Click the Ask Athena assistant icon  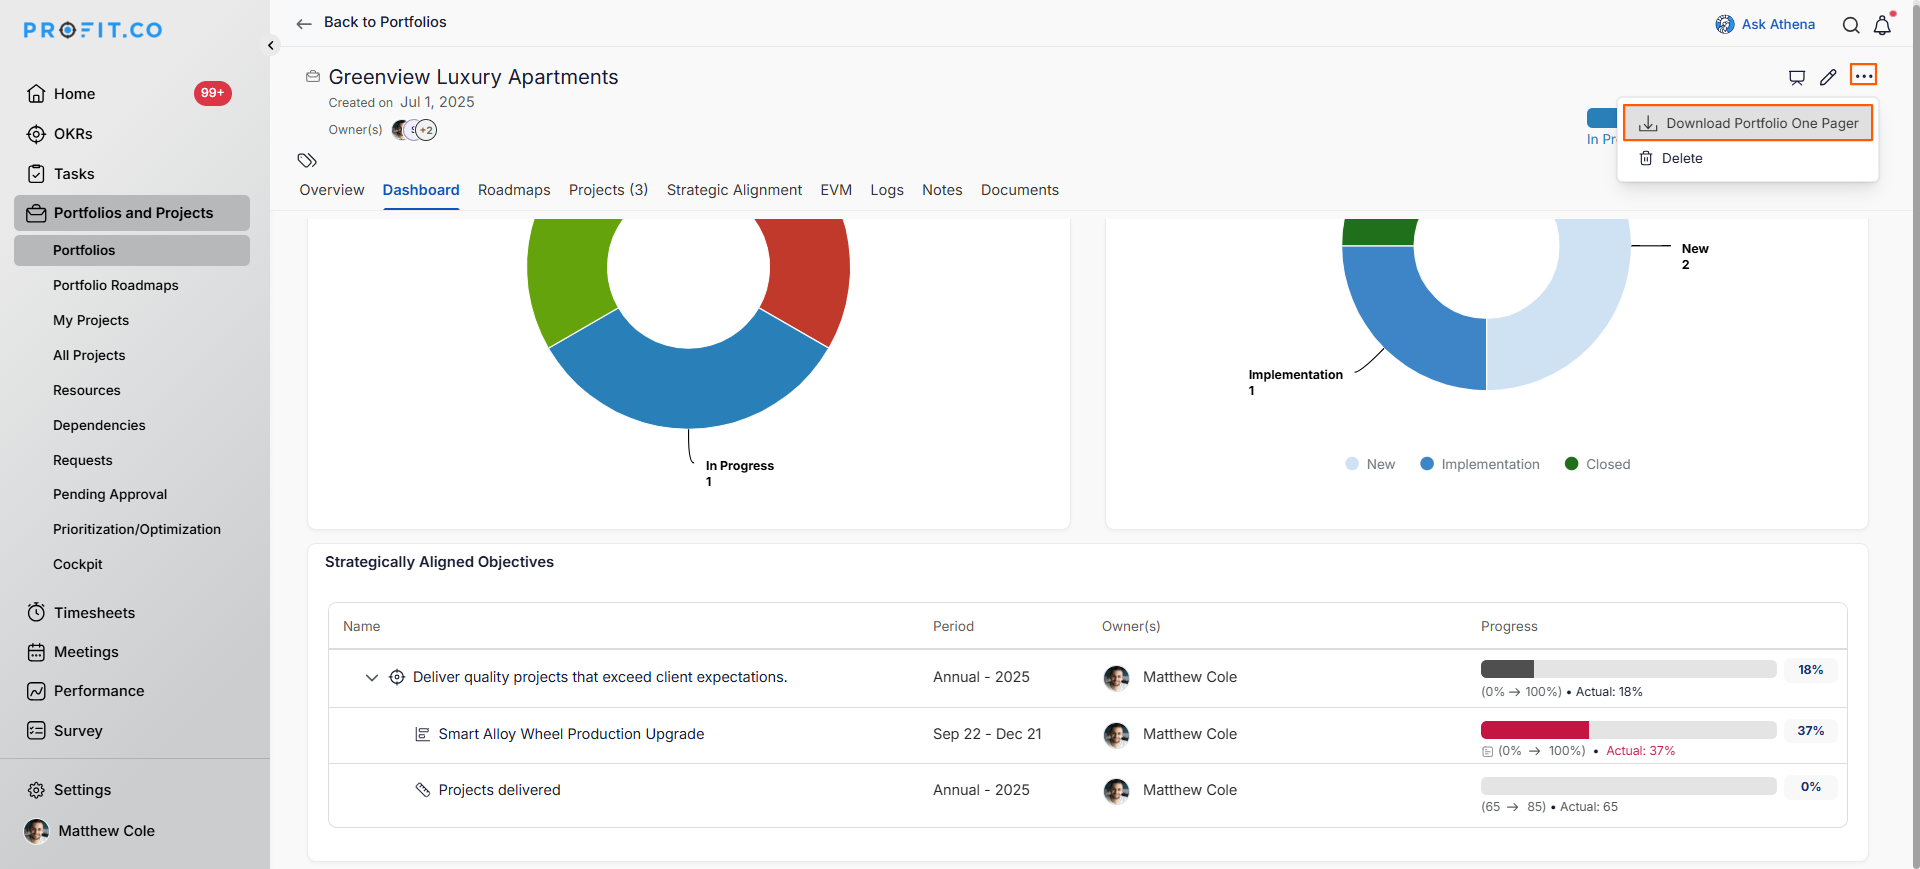[1725, 25]
